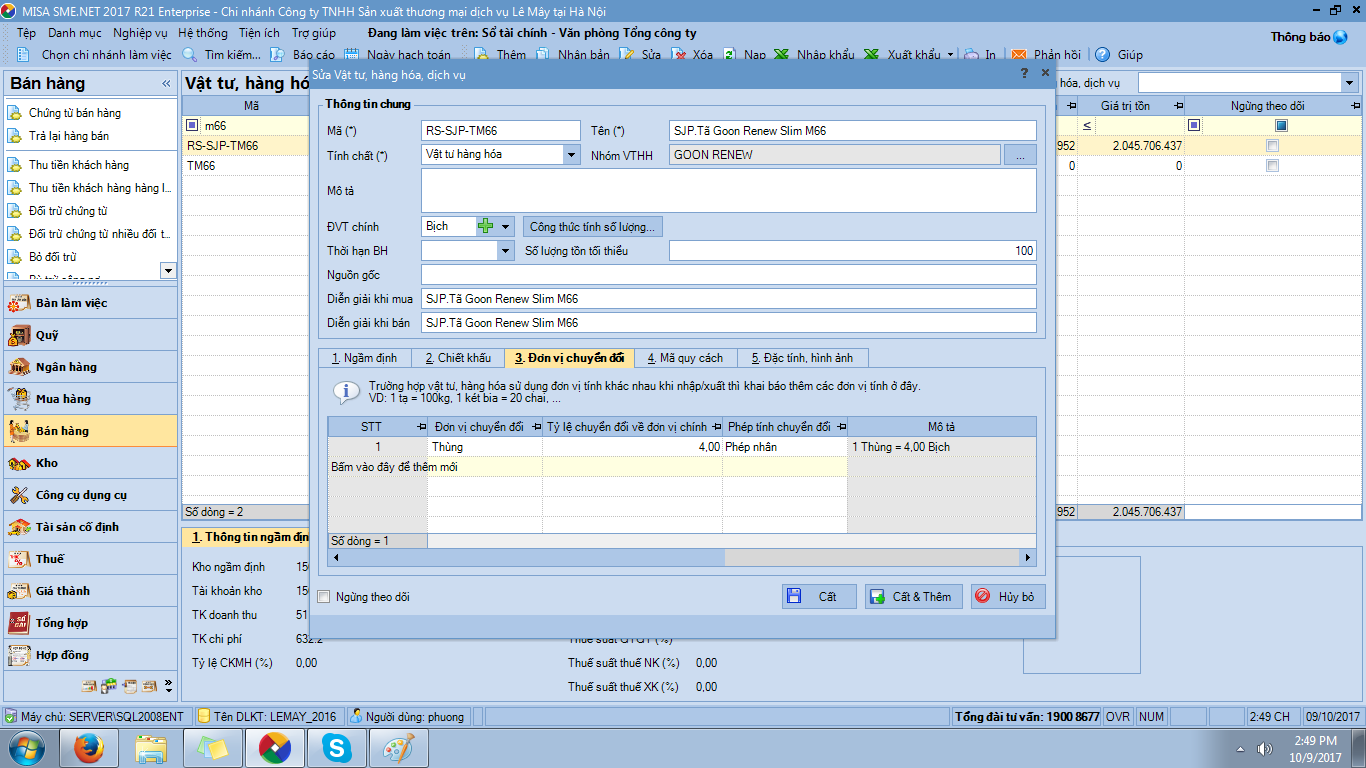Toggle Ngừng theo dõi filter row checkbox
Image resolution: width=1366 pixels, height=768 pixels.
1281,126
